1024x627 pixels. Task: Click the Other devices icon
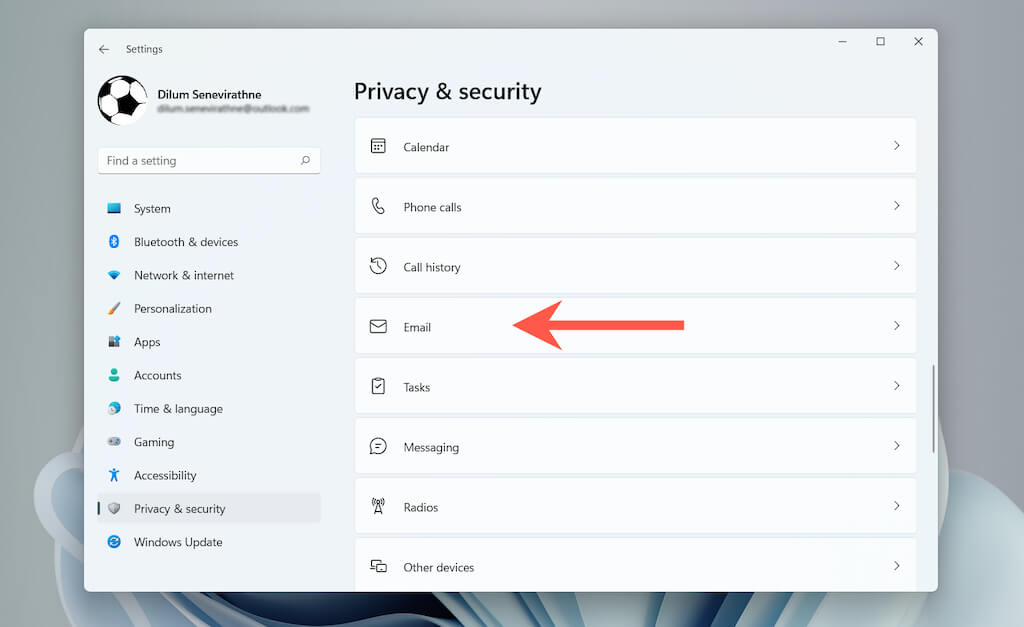(x=378, y=566)
